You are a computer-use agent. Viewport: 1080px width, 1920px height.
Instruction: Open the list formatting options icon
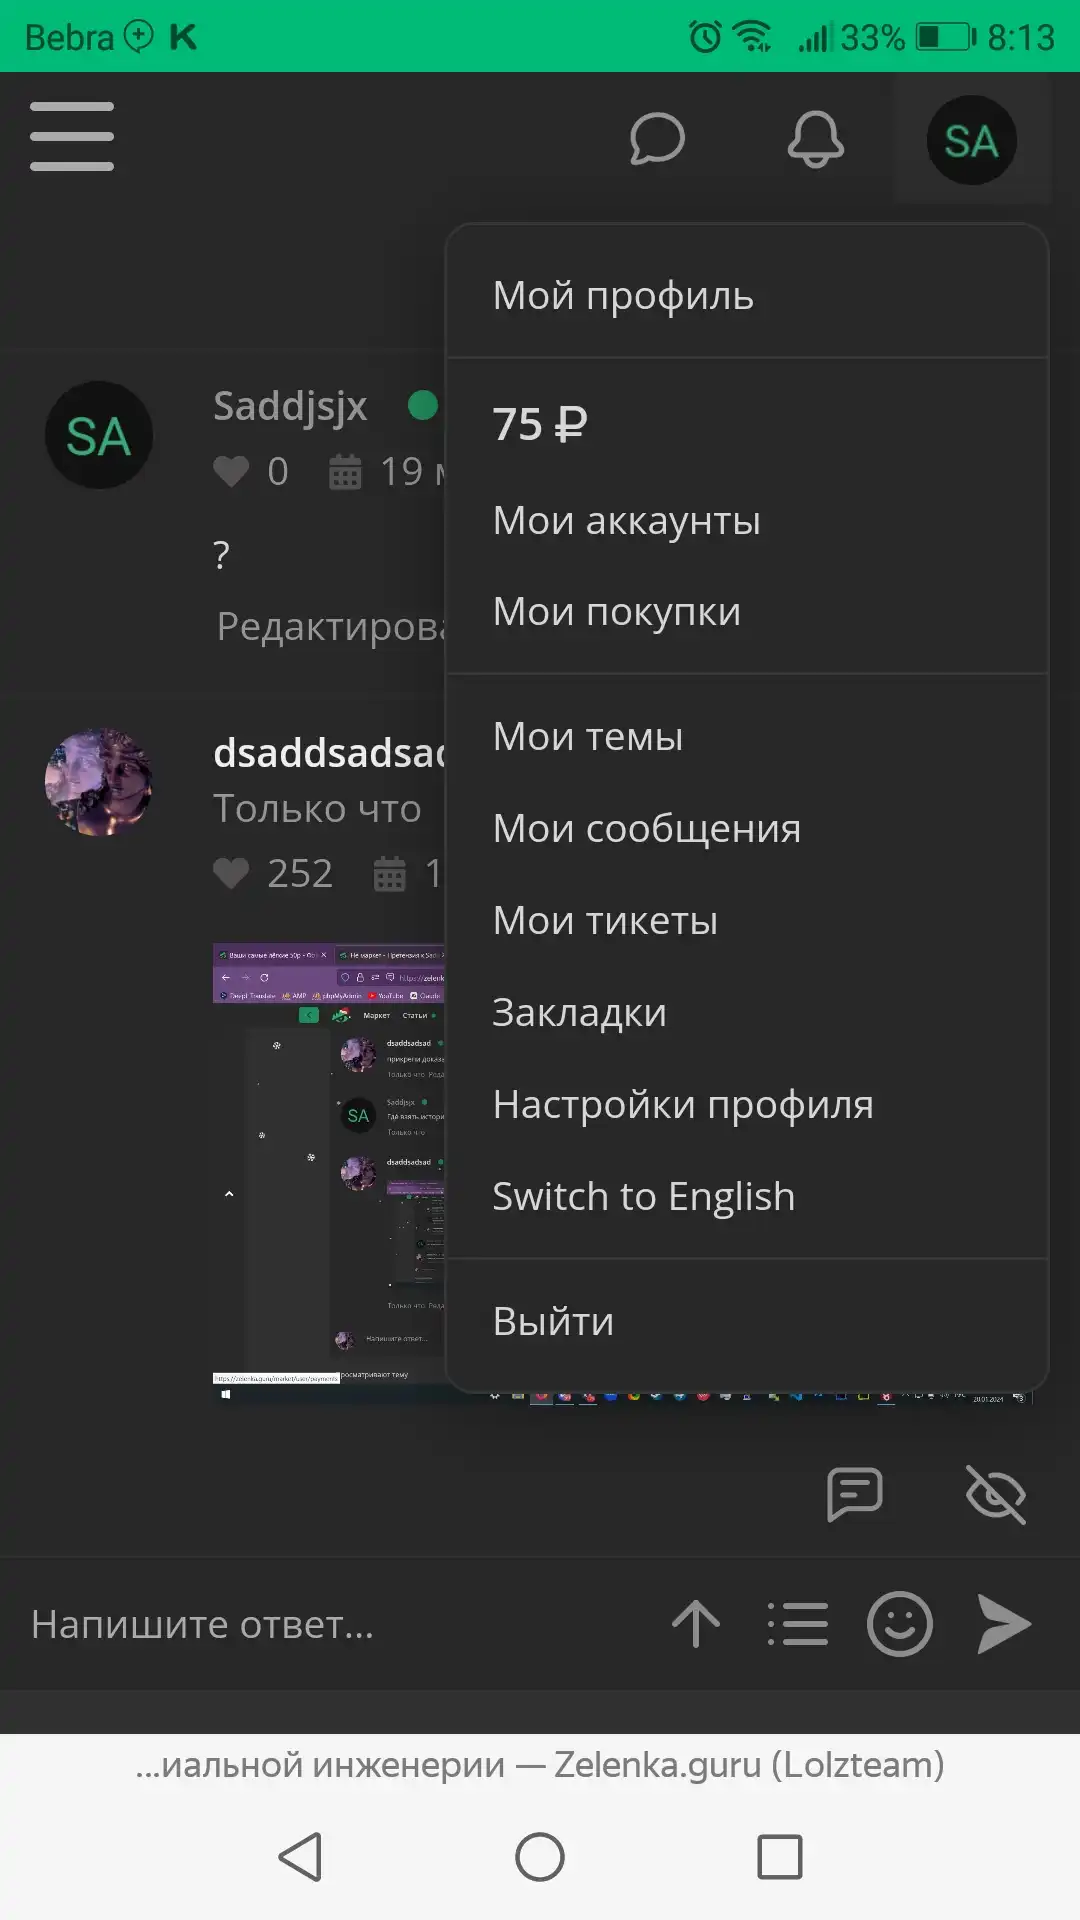[x=797, y=1624]
